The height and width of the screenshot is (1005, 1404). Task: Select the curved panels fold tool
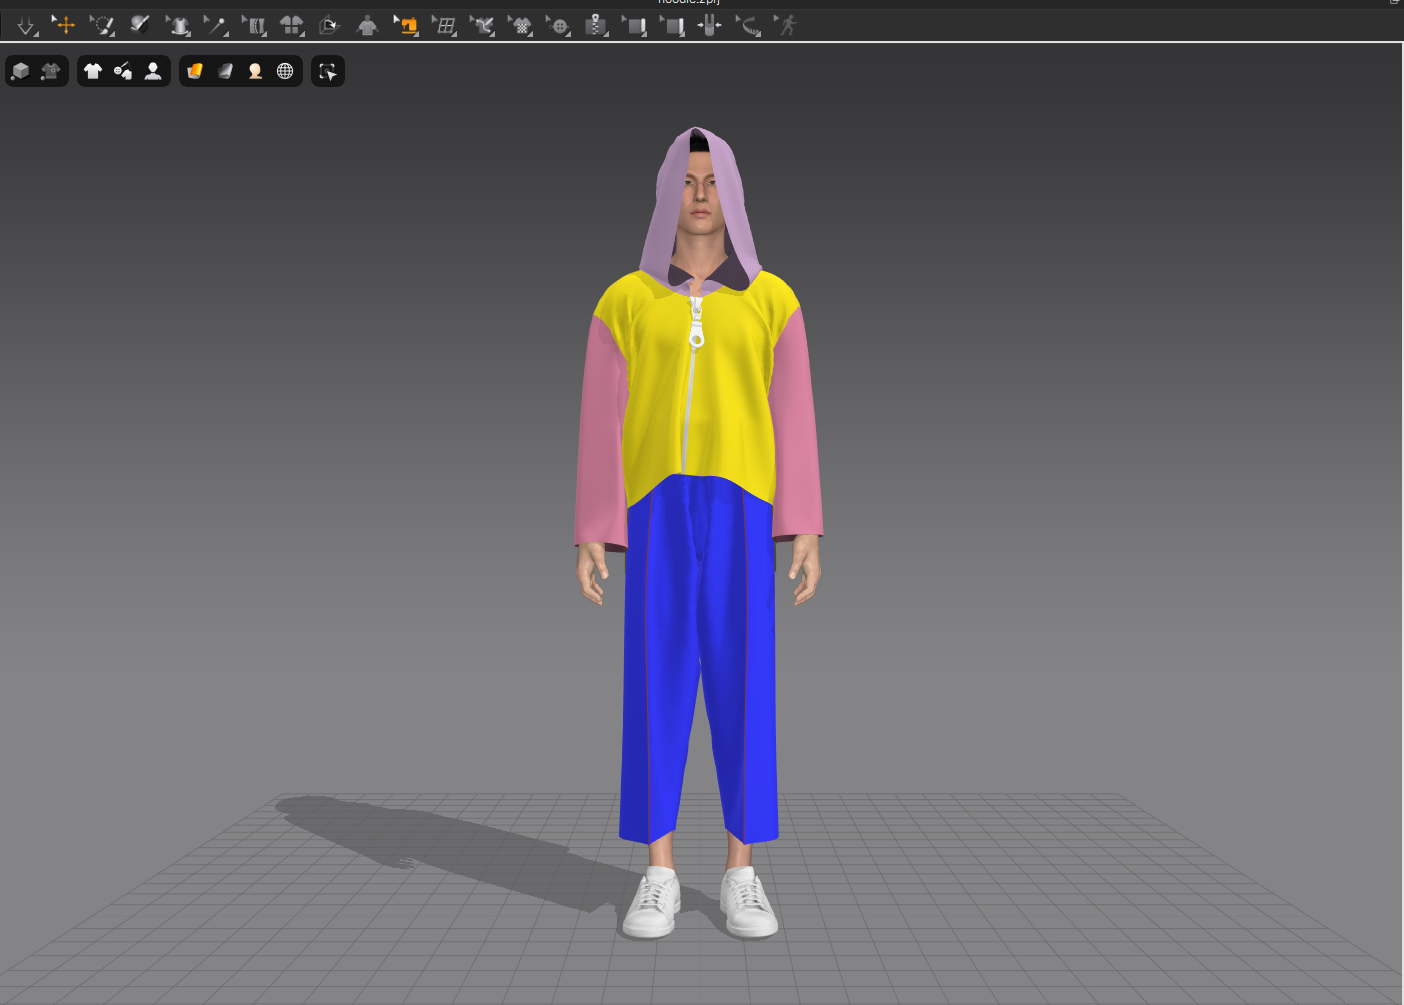point(255,26)
